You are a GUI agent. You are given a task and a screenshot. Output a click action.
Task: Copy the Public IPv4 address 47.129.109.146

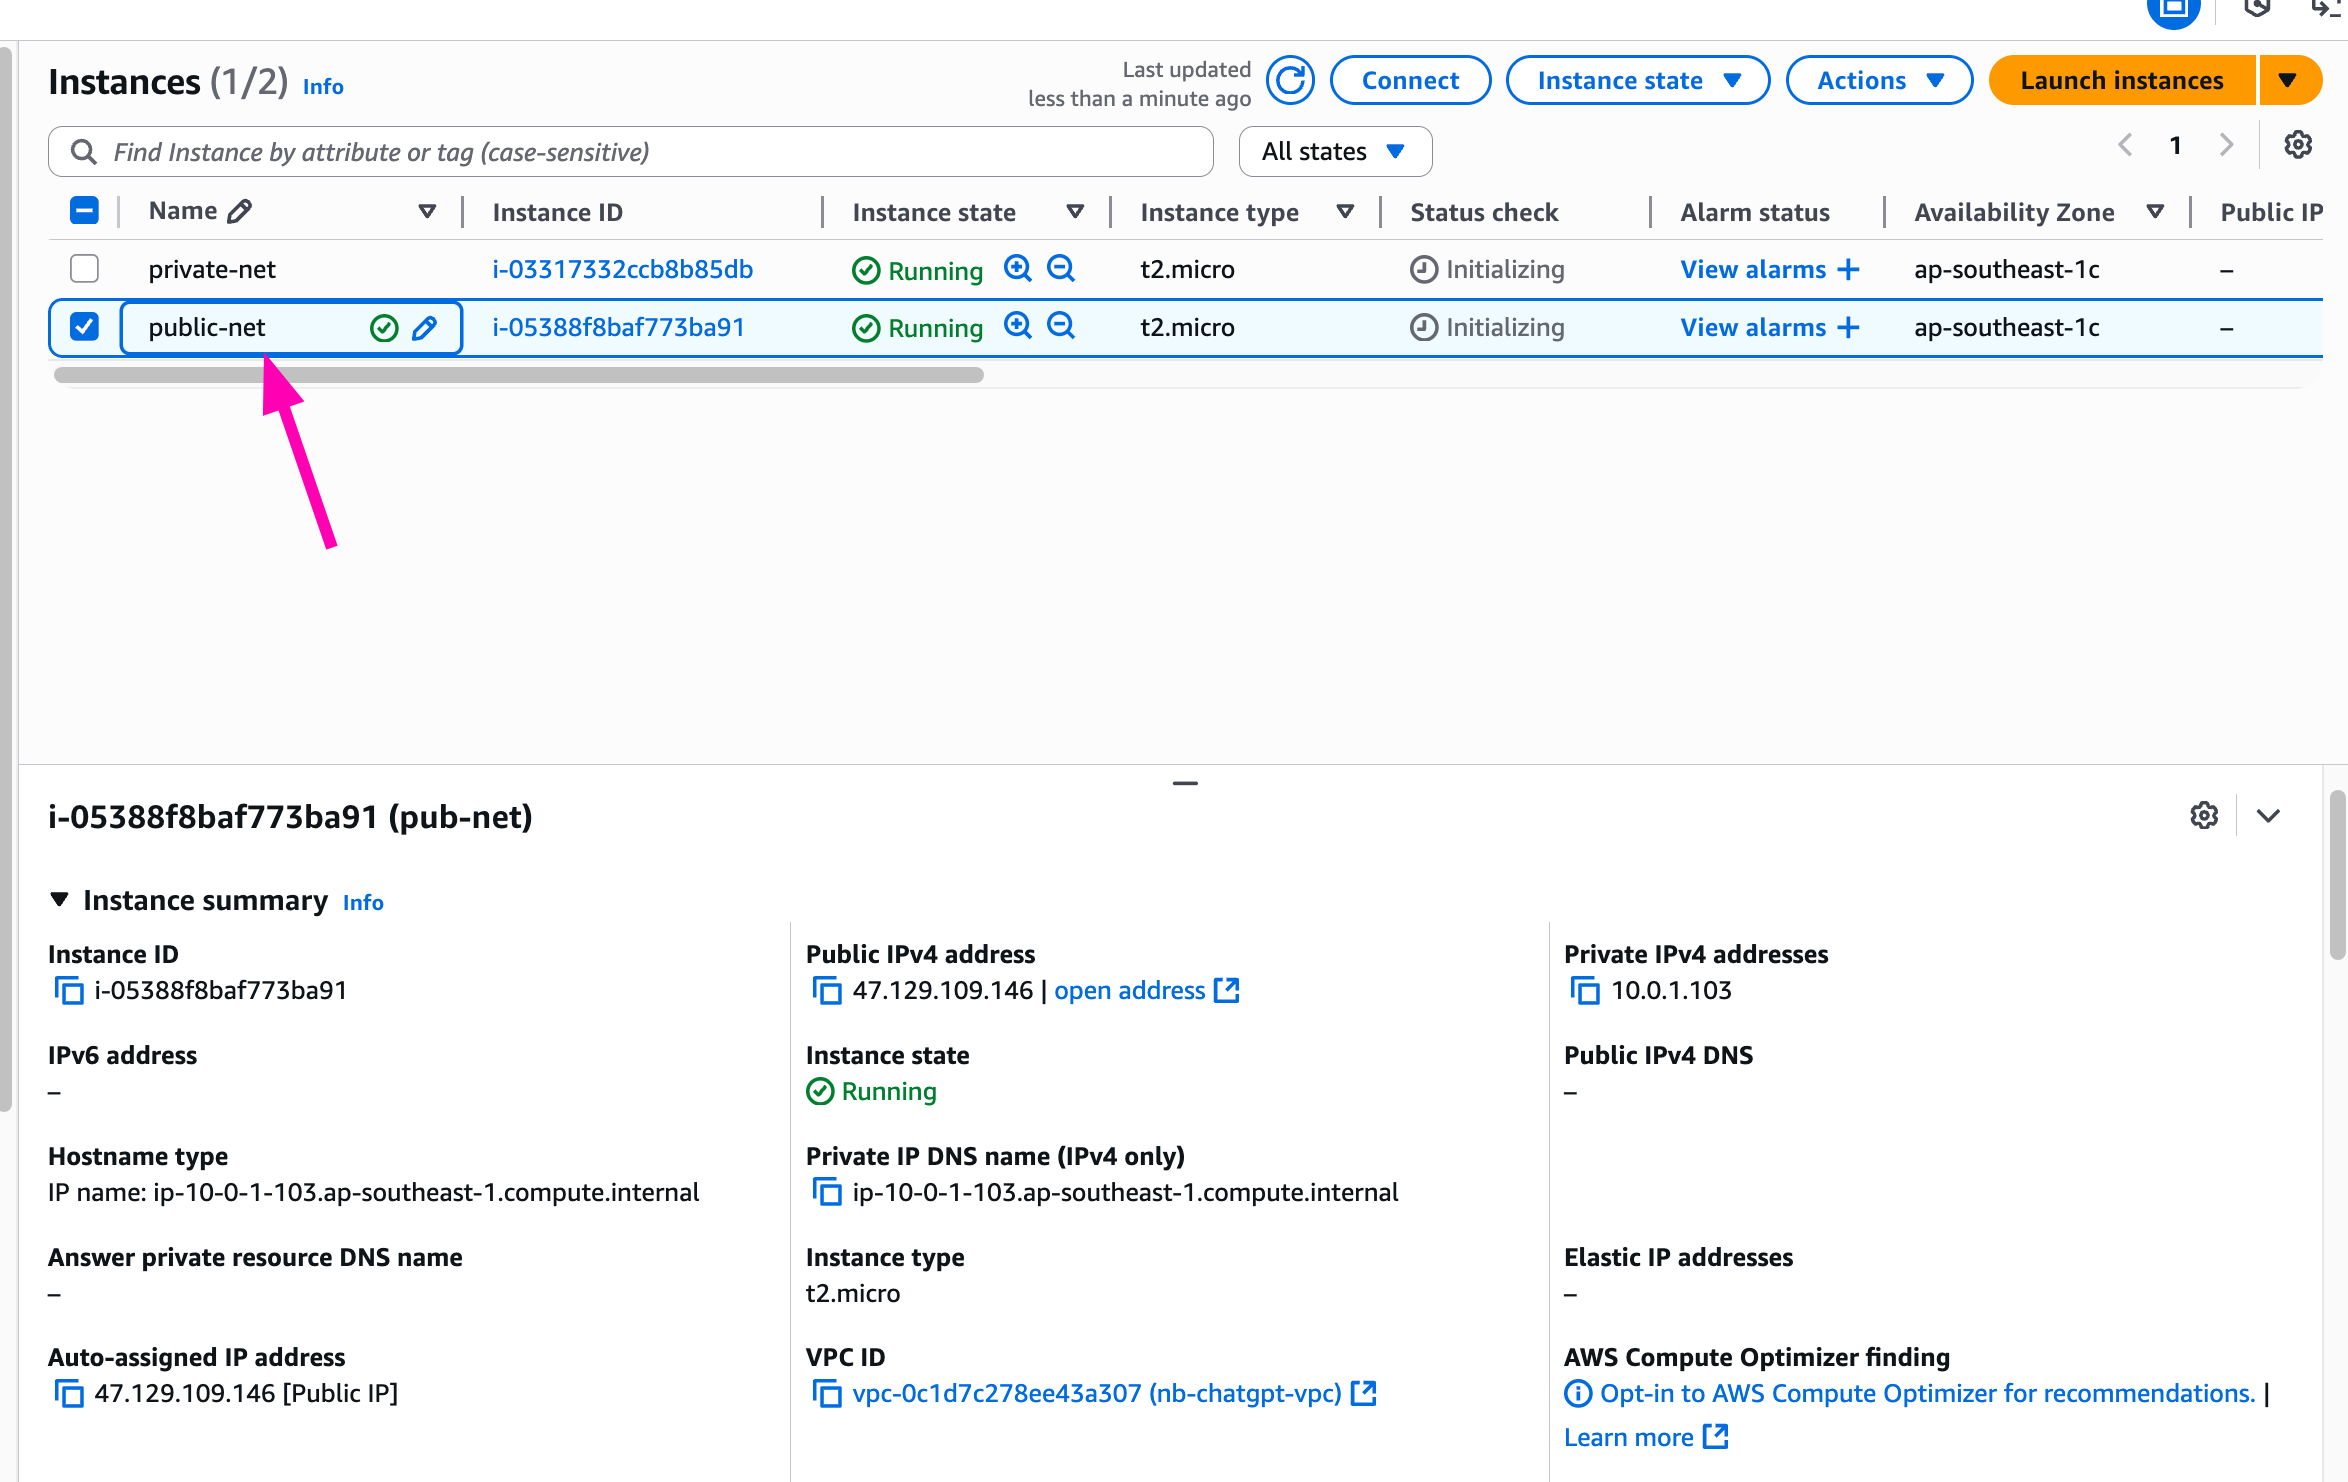(x=826, y=991)
